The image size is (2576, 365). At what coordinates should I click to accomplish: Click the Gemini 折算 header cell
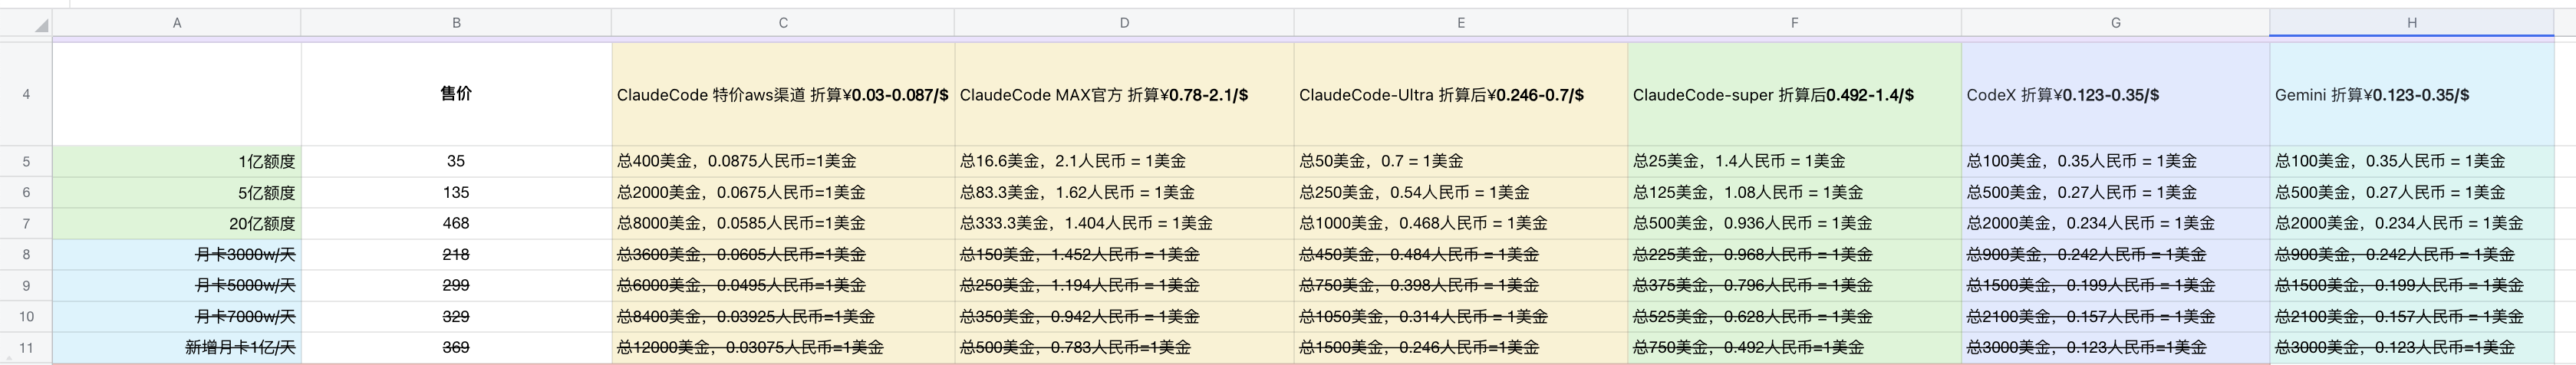click(2411, 95)
